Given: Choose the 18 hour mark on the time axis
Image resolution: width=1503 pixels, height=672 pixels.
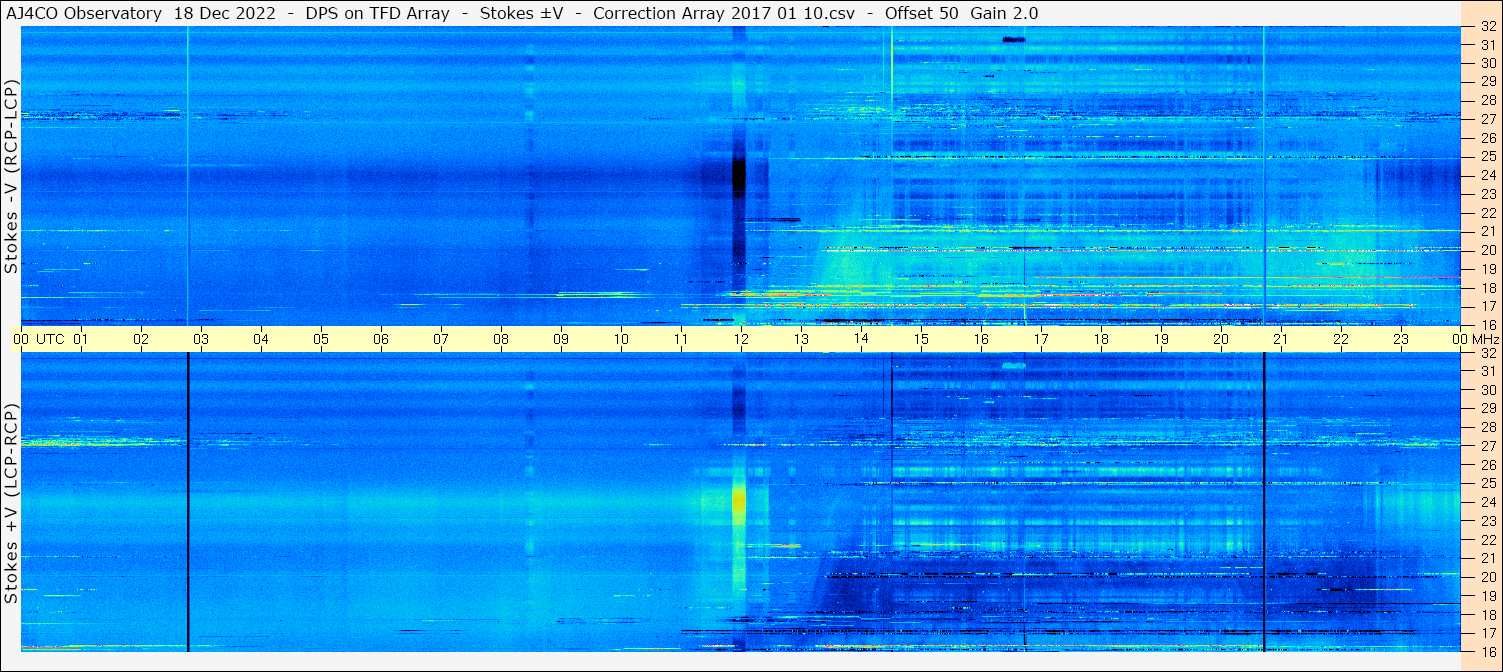Looking at the screenshot, I should (x=1101, y=339).
